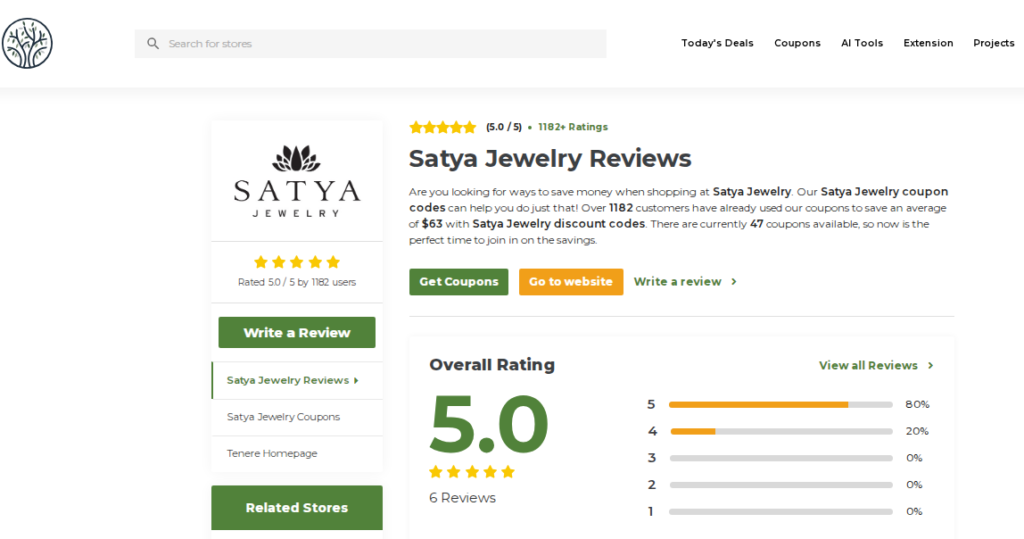This screenshot has width=1024, height=539.
Task: Click the chevron beside View all Reviews
Action: tap(931, 366)
